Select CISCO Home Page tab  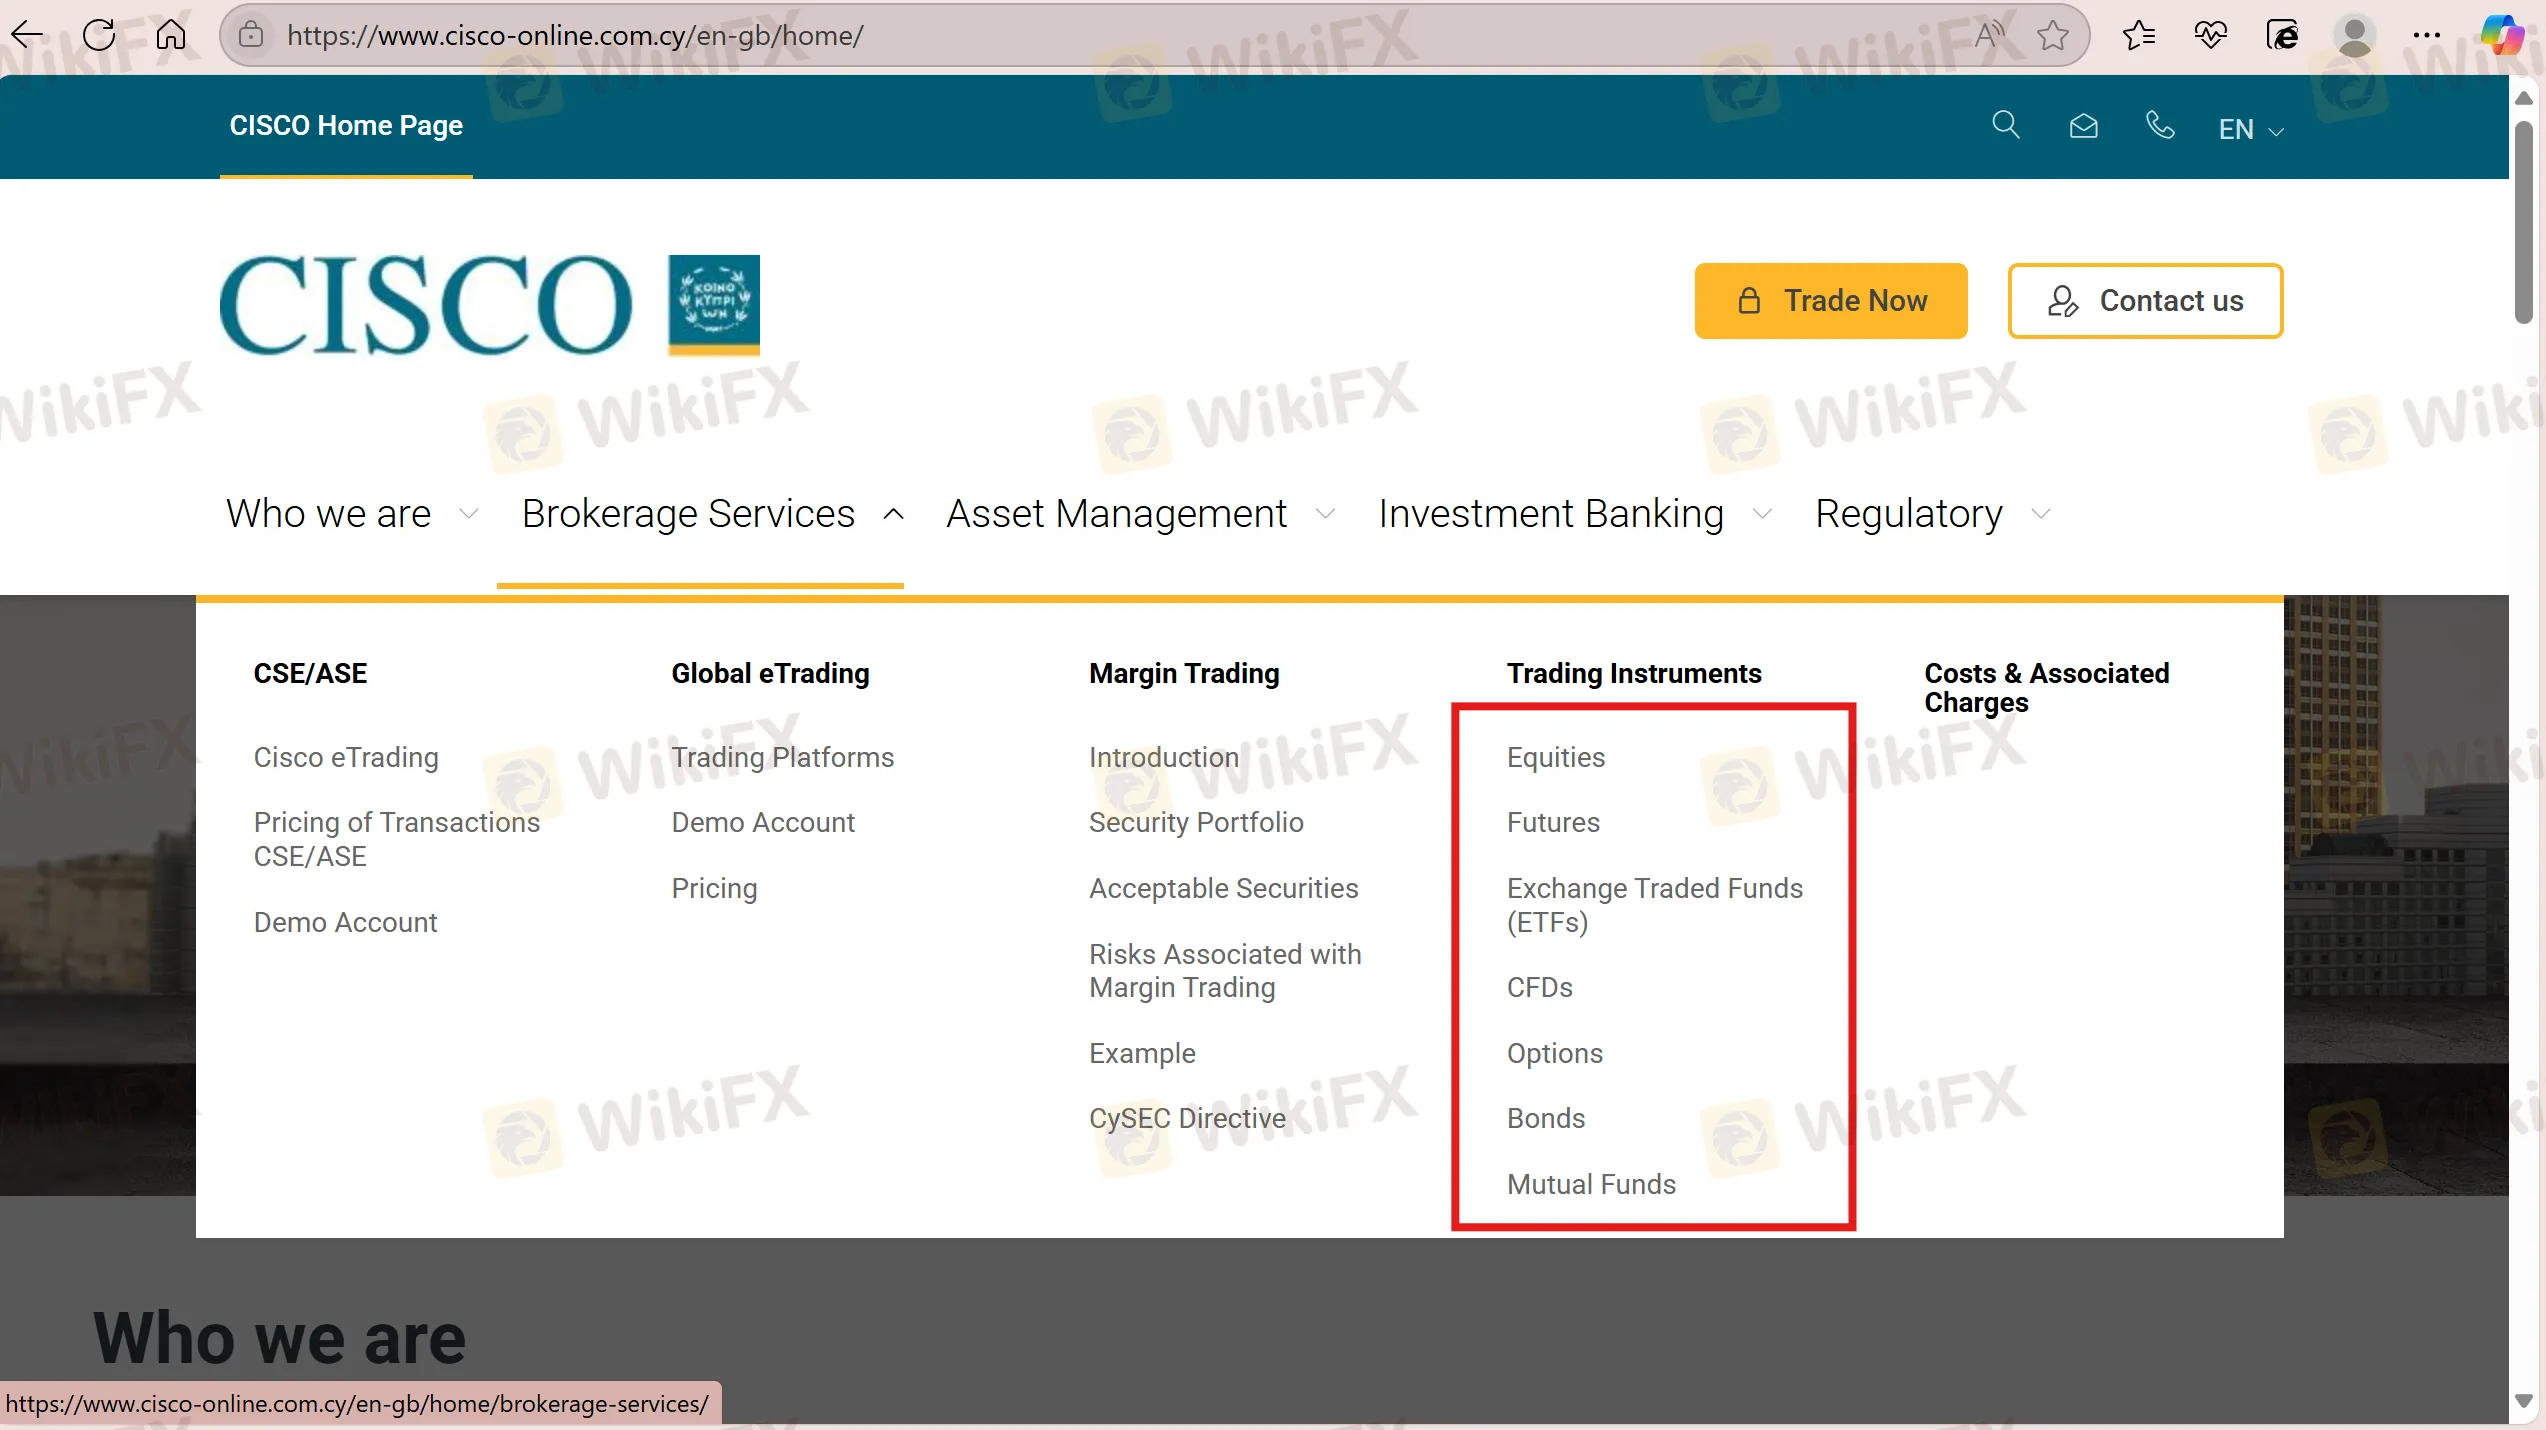pos(346,126)
